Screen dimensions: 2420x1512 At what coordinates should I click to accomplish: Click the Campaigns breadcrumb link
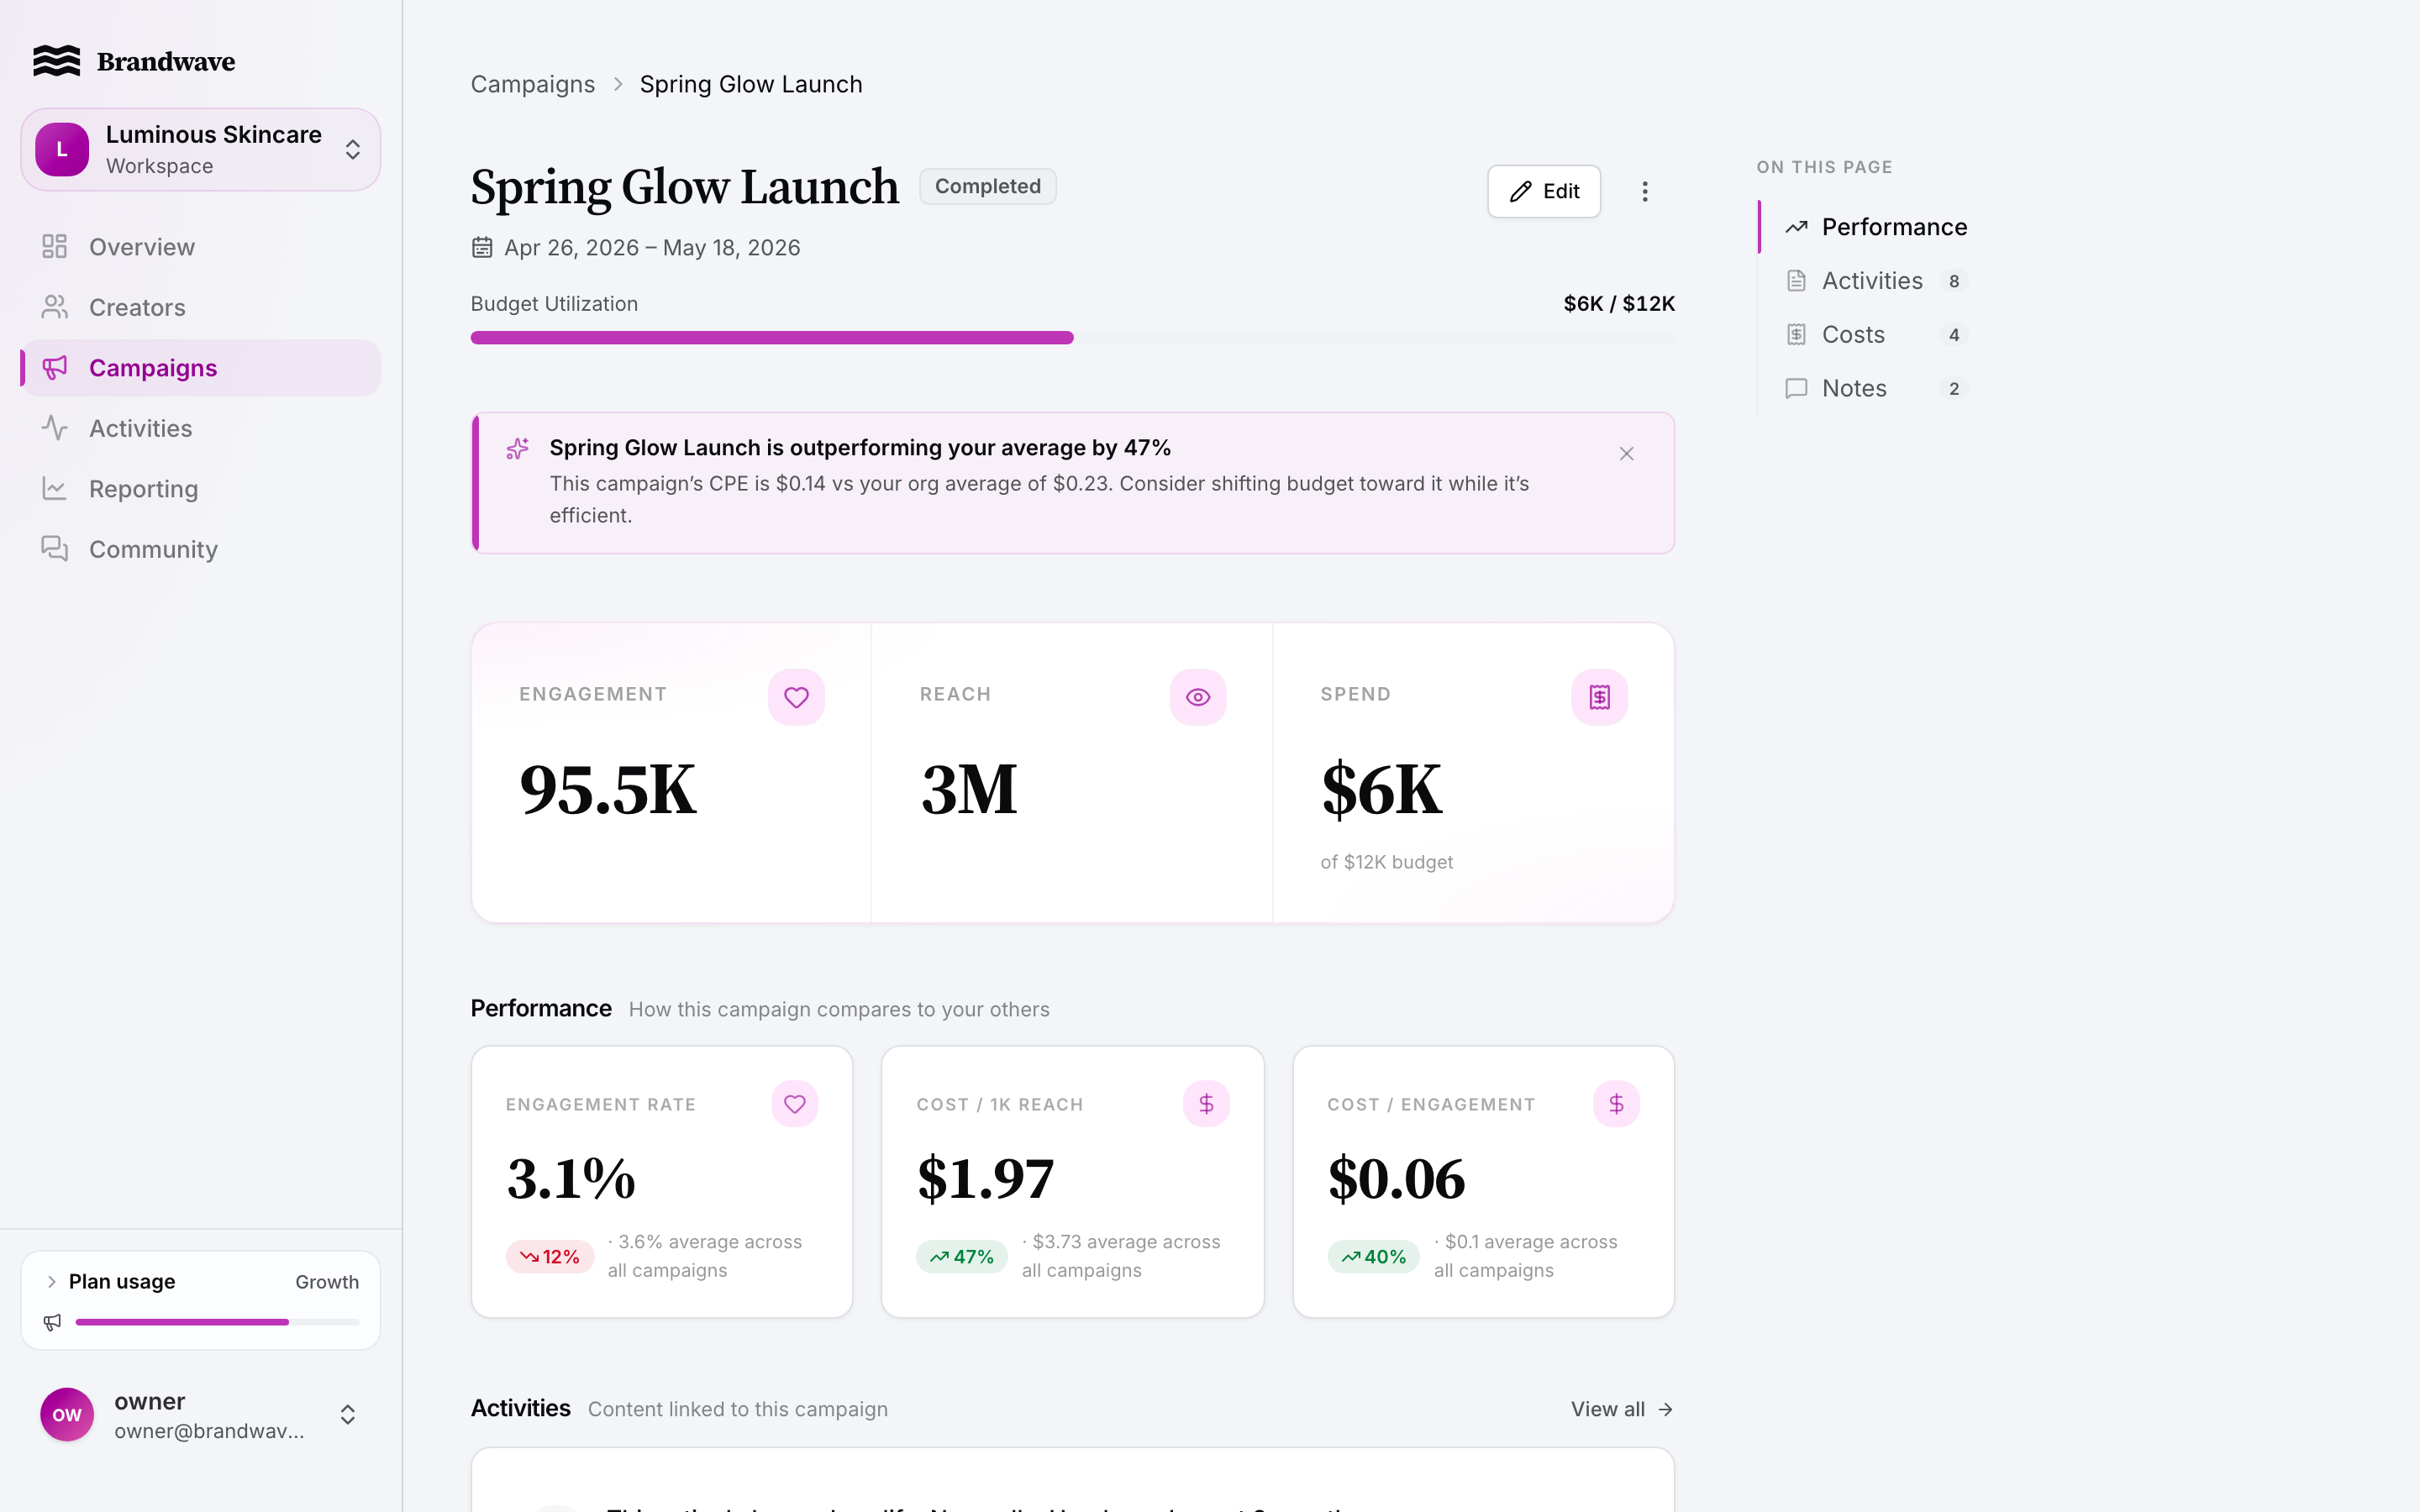[533, 84]
